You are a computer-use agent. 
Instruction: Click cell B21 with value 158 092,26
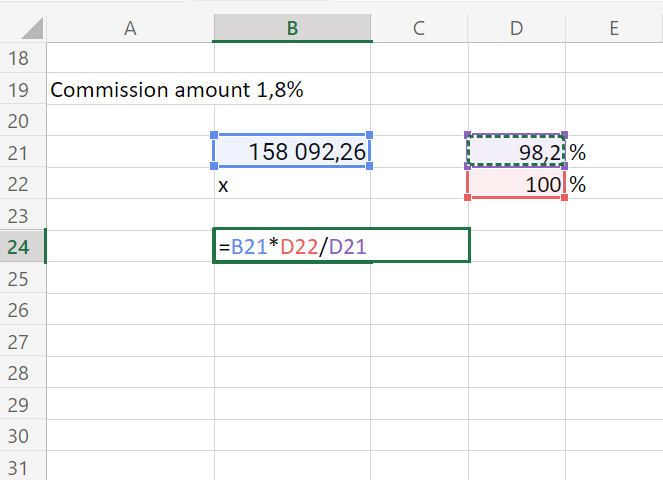pos(292,151)
